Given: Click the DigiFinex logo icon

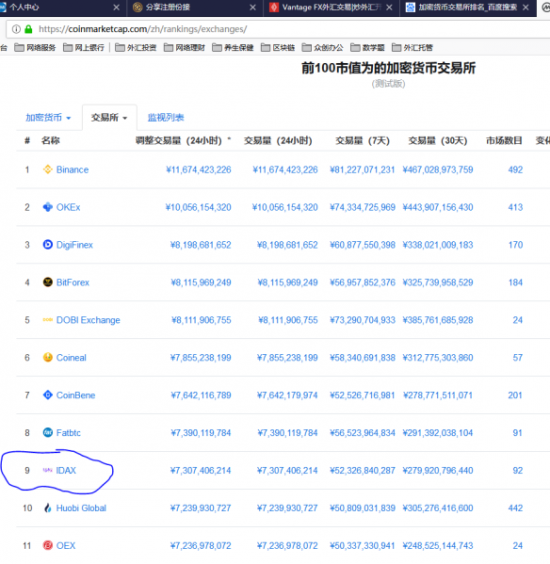Looking at the screenshot, I should click(47, 245).
